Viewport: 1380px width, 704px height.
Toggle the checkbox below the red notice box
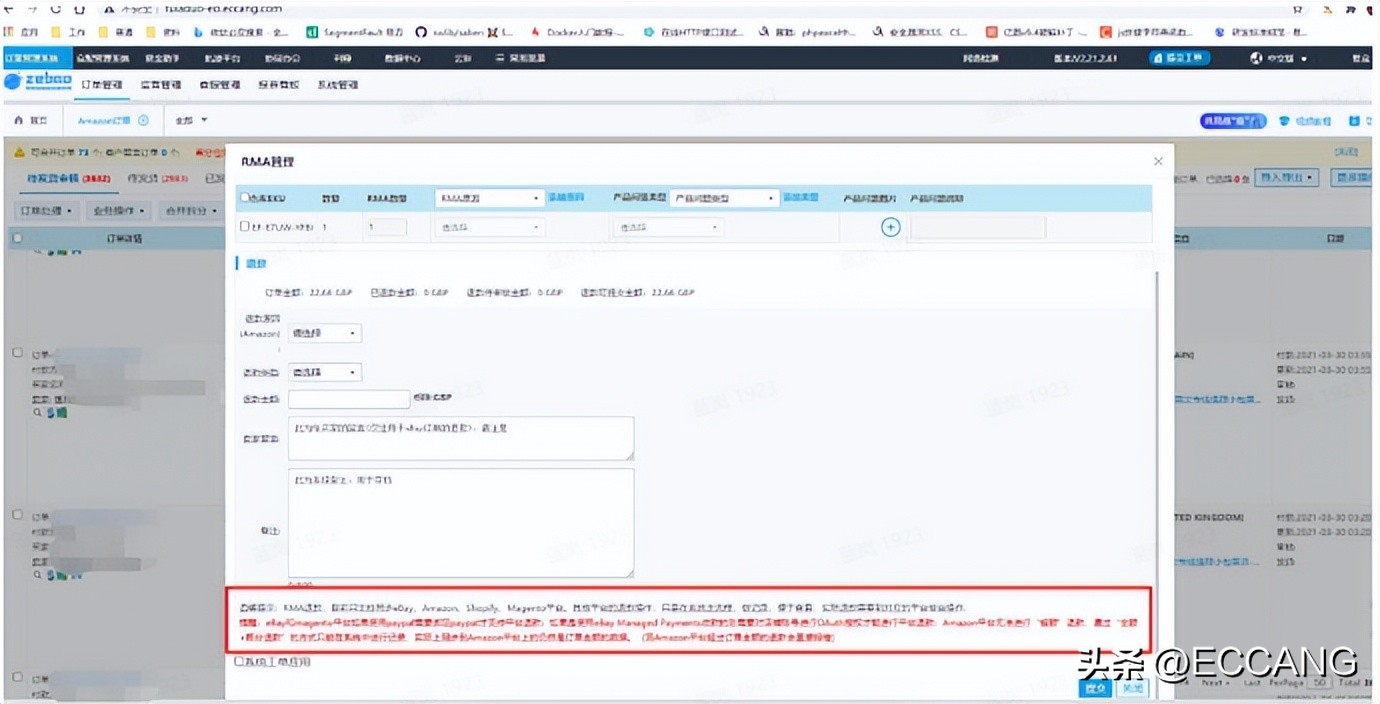[x=239, y=661]
